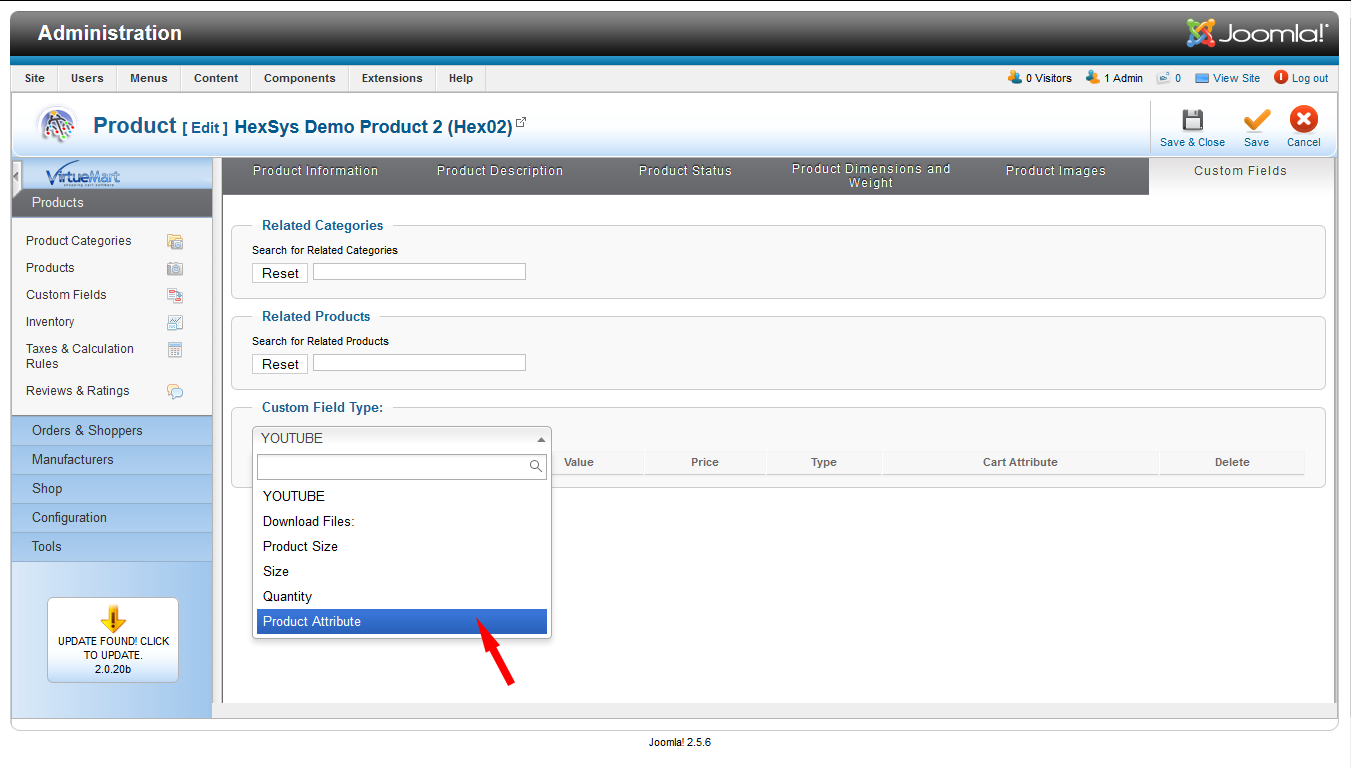
Task: Click the Custom Fields sidebar icon
Action: pos(175,295)
